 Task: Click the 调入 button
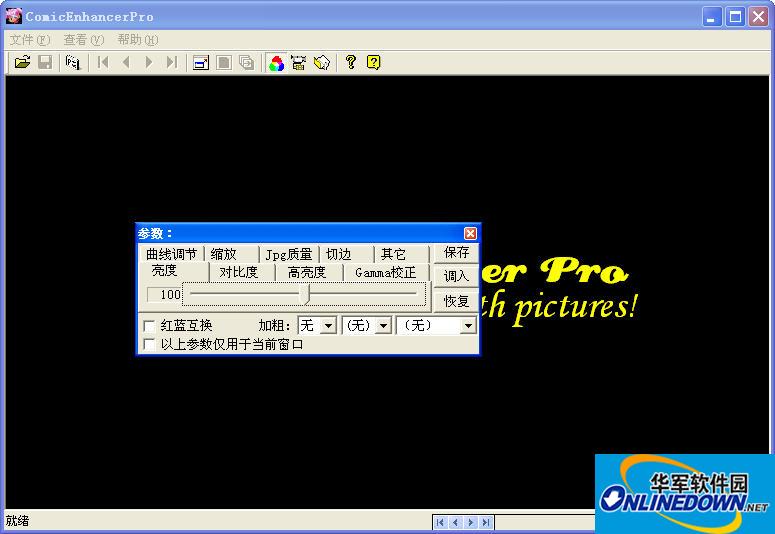tap(456, 276)
